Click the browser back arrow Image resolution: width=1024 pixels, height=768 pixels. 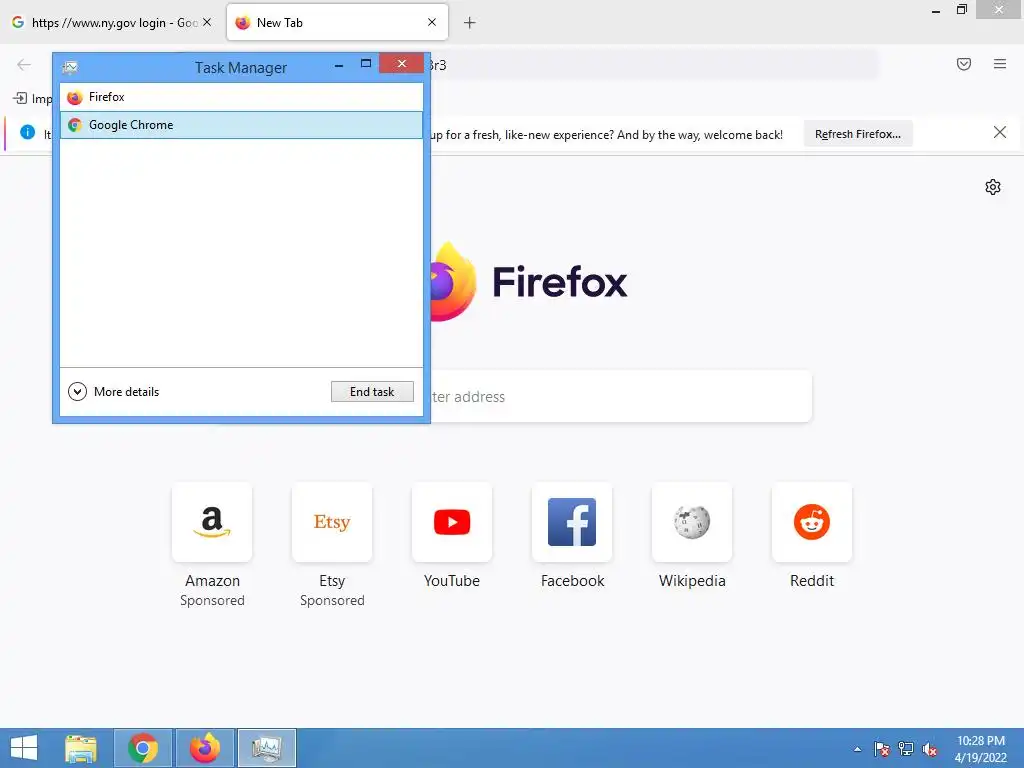[24, 64]
